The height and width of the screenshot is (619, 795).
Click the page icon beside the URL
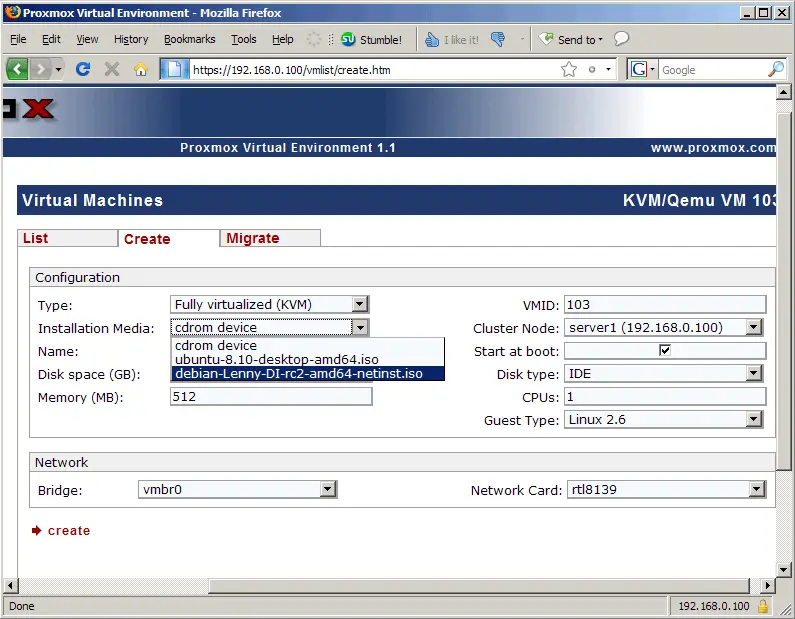pyautogui.click(x=174, y=69)
